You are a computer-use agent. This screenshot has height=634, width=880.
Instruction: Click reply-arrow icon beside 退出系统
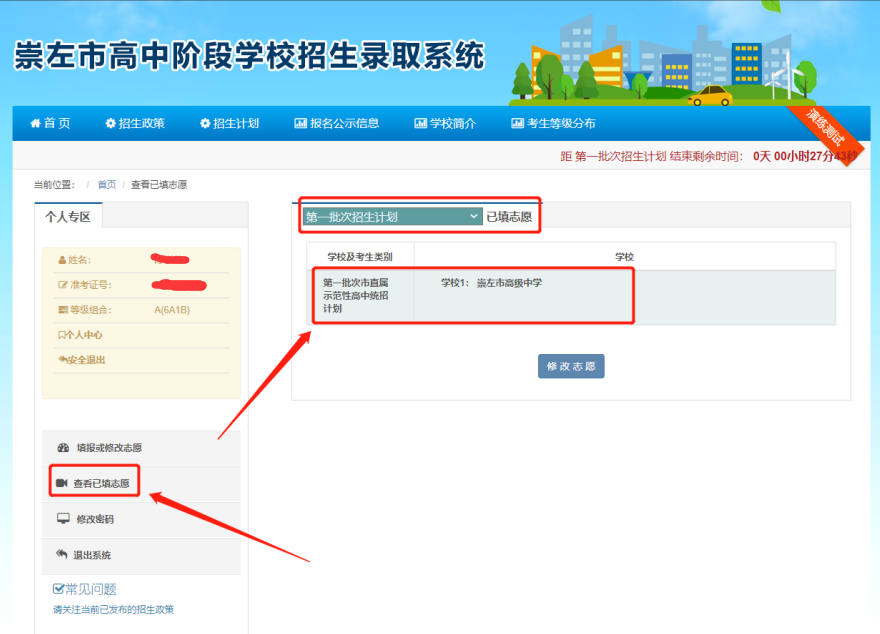click(62, 554)
